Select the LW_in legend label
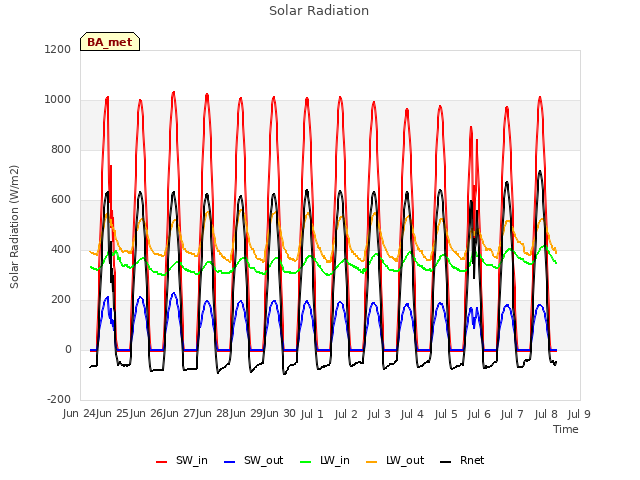Viewport: 640px width, 480px height. (x=335, y=460)
